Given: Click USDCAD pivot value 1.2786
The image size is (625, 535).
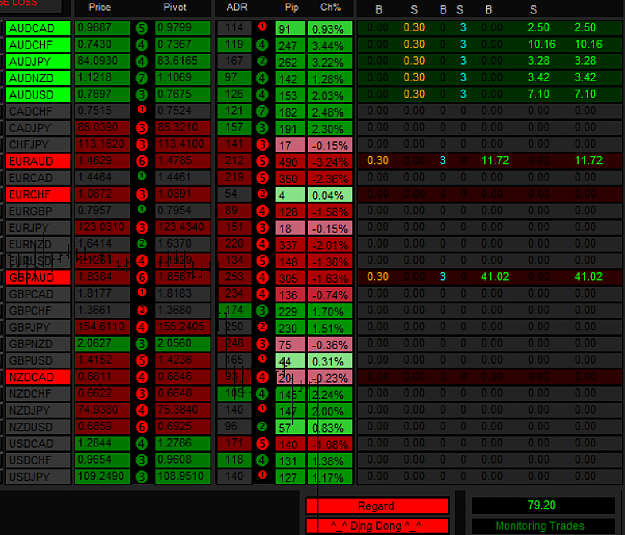Looking at the screenshot, I should [x=183, y=443].
